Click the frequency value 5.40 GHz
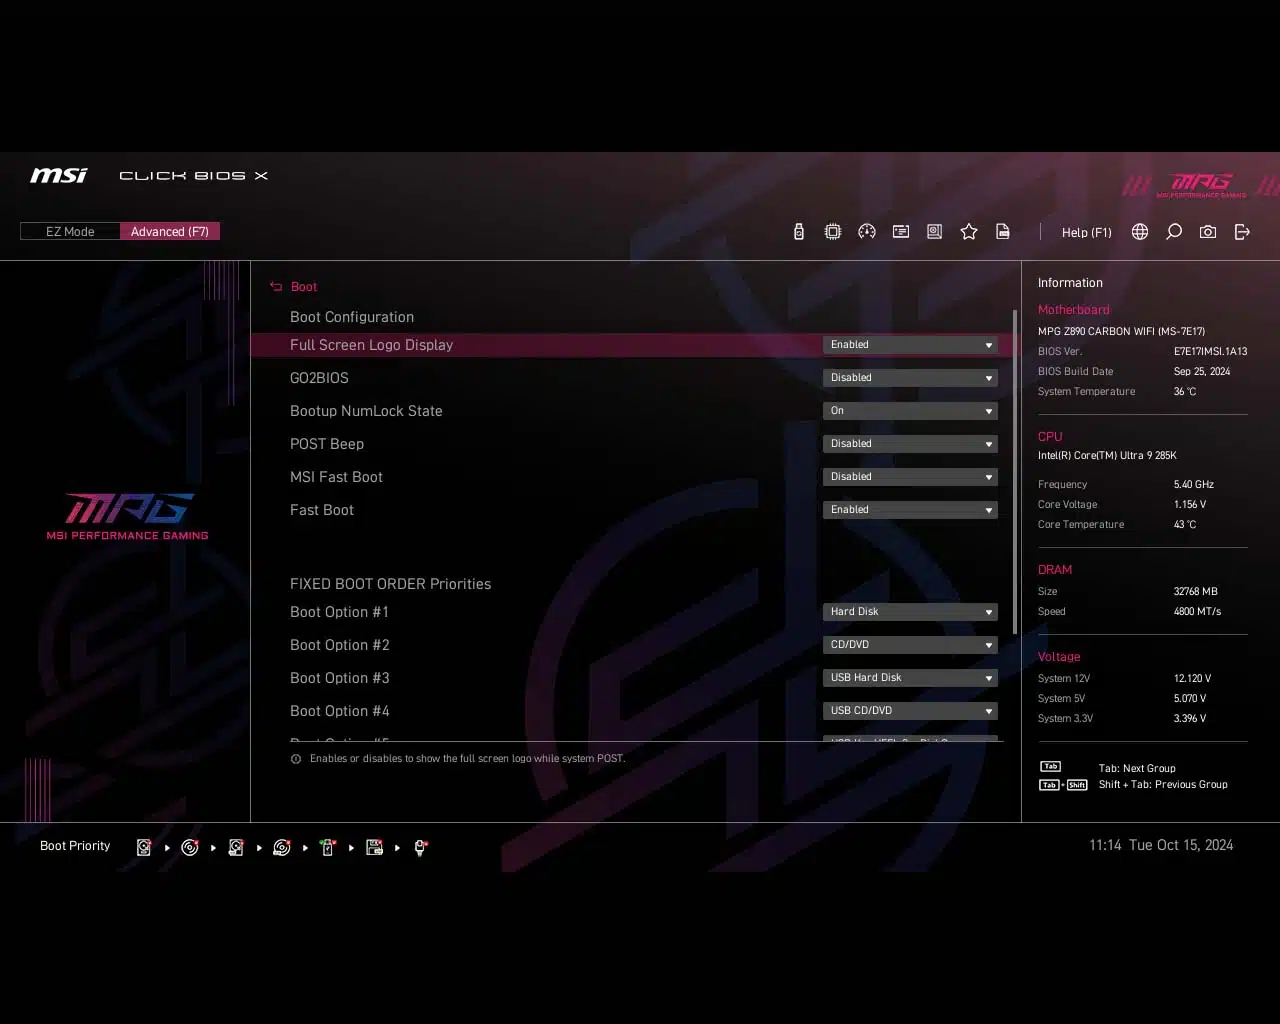This screenshot has height=1024, width=1280. (1193, 485)
